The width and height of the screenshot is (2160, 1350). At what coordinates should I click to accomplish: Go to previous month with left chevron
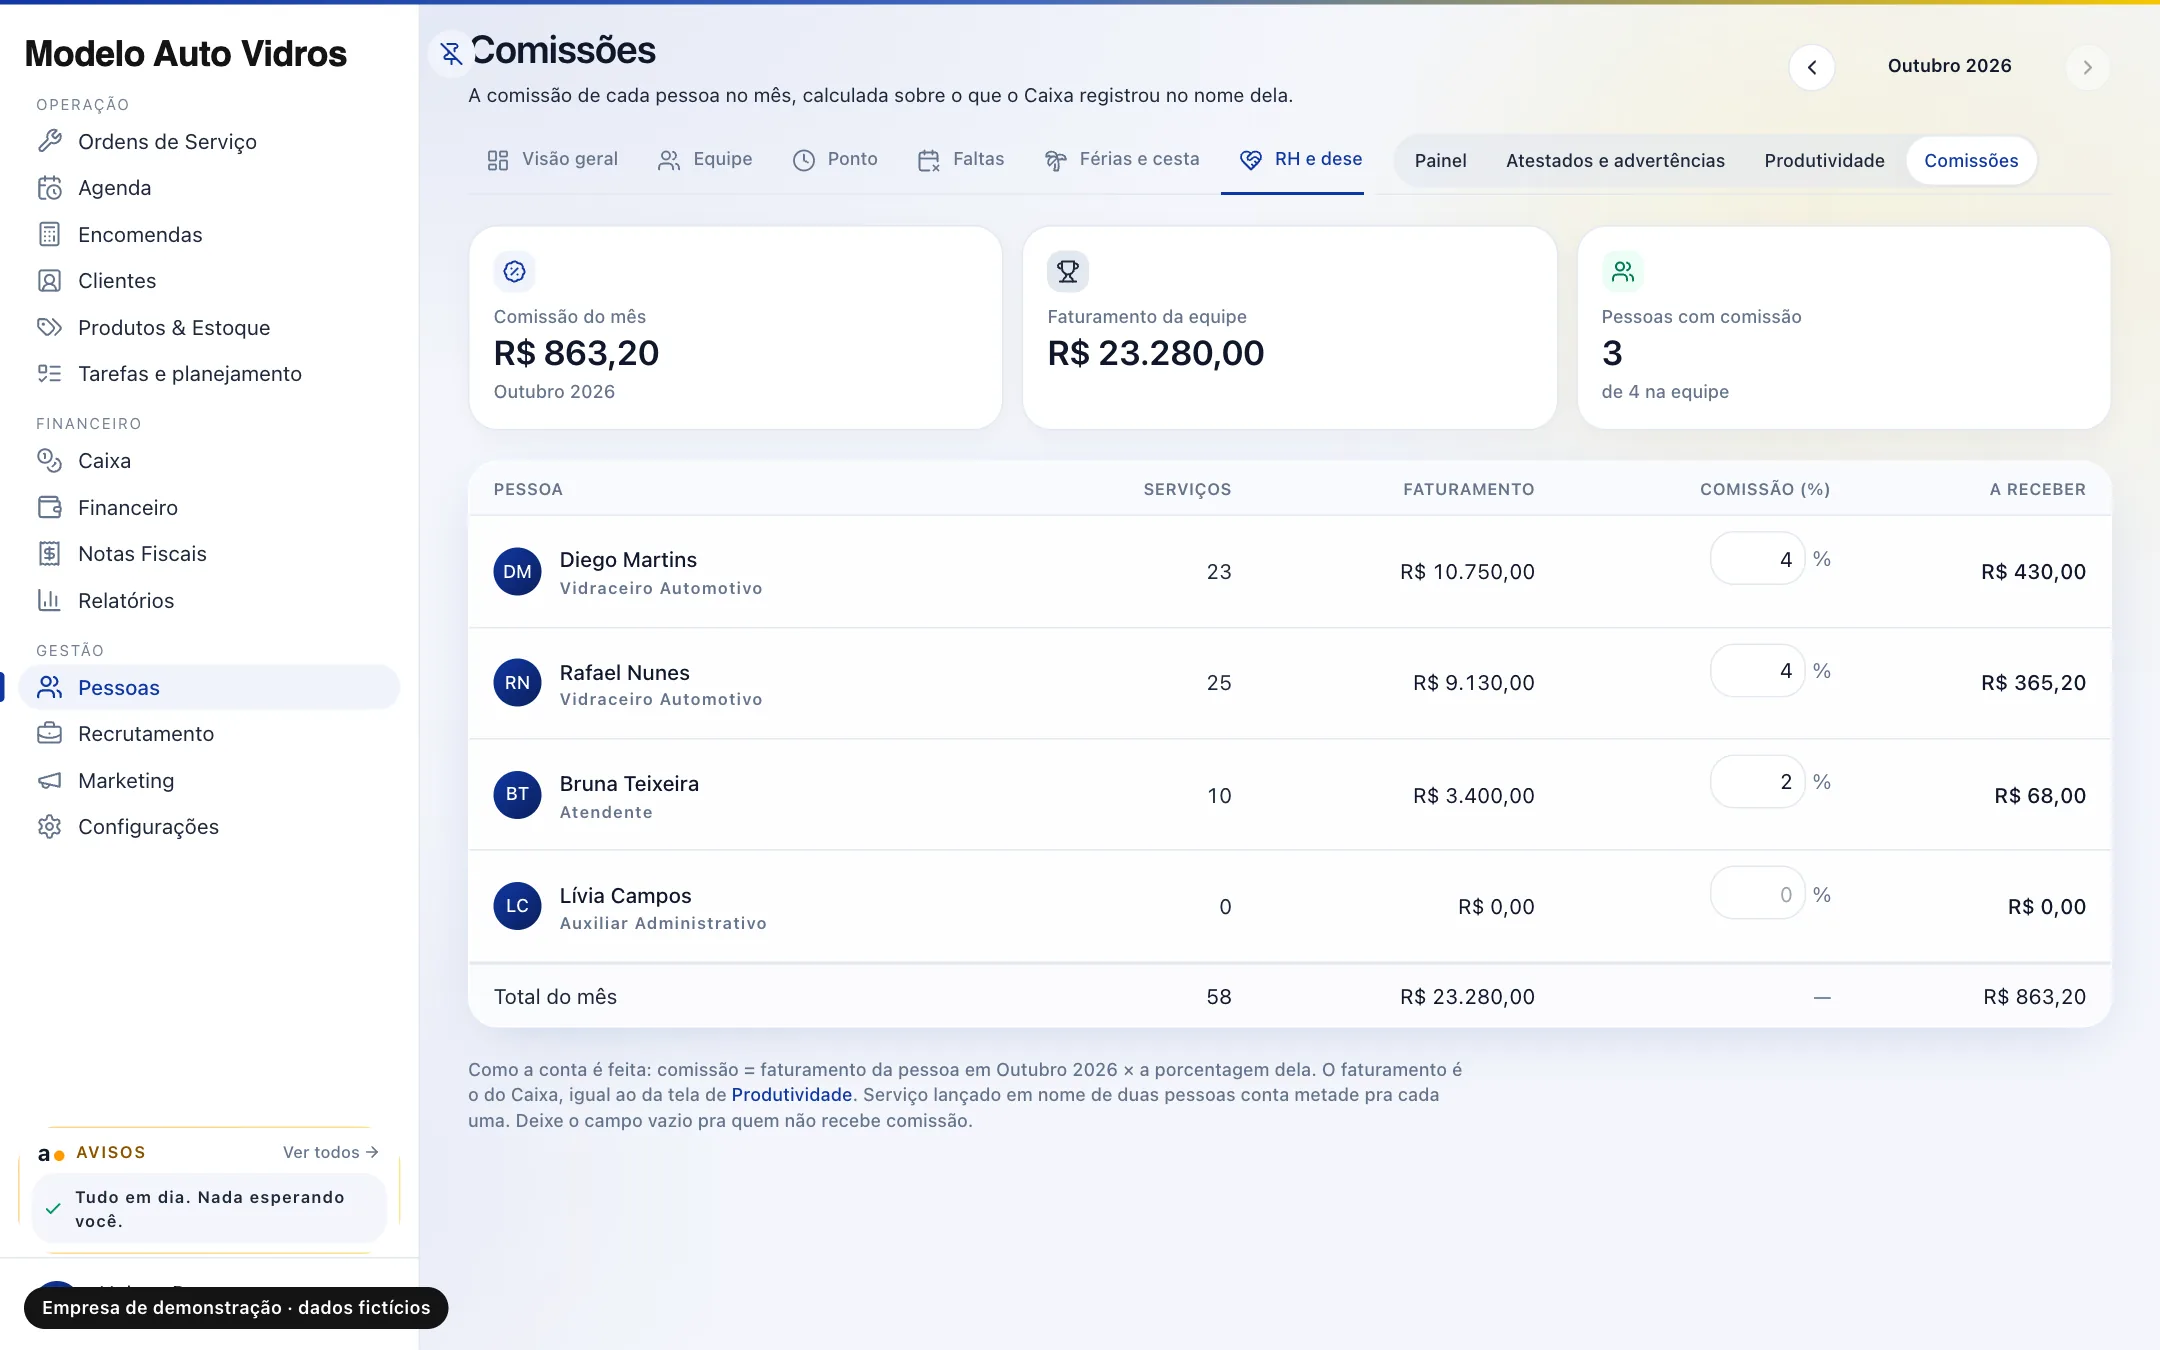click(x=1812, y=67)
